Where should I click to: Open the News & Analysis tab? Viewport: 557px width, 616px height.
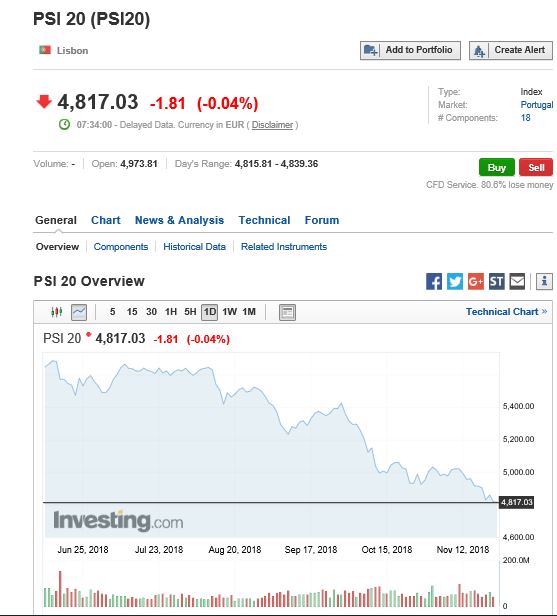click(179, 220)
